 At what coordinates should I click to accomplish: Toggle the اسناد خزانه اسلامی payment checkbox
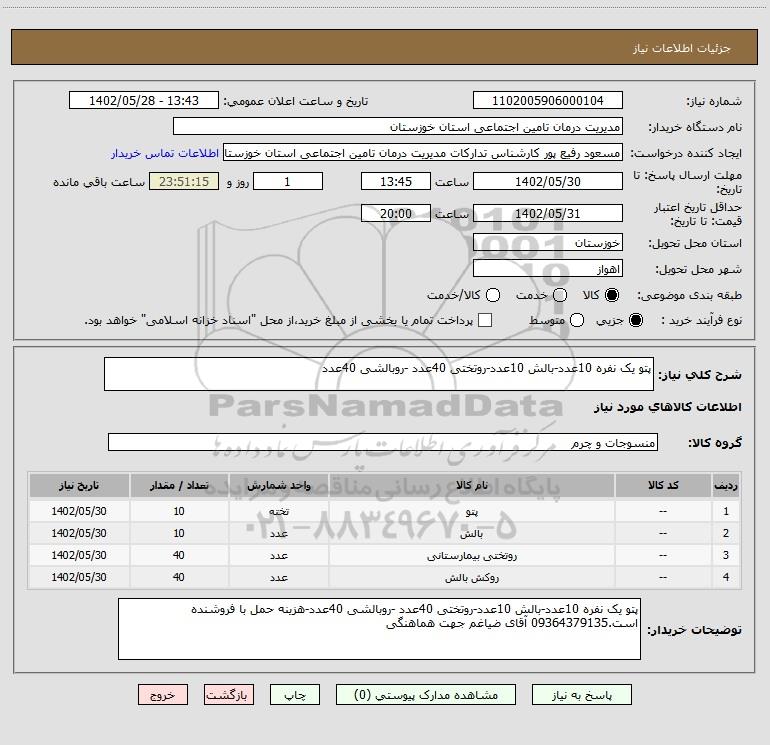tap(485, 320)
